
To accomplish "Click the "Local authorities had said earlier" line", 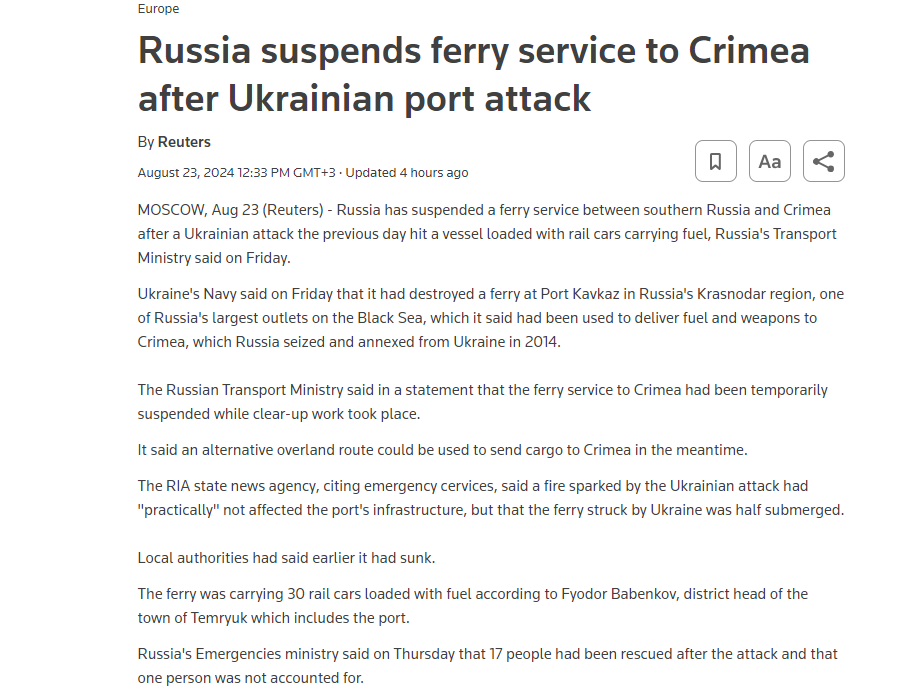I will point(285,558).
